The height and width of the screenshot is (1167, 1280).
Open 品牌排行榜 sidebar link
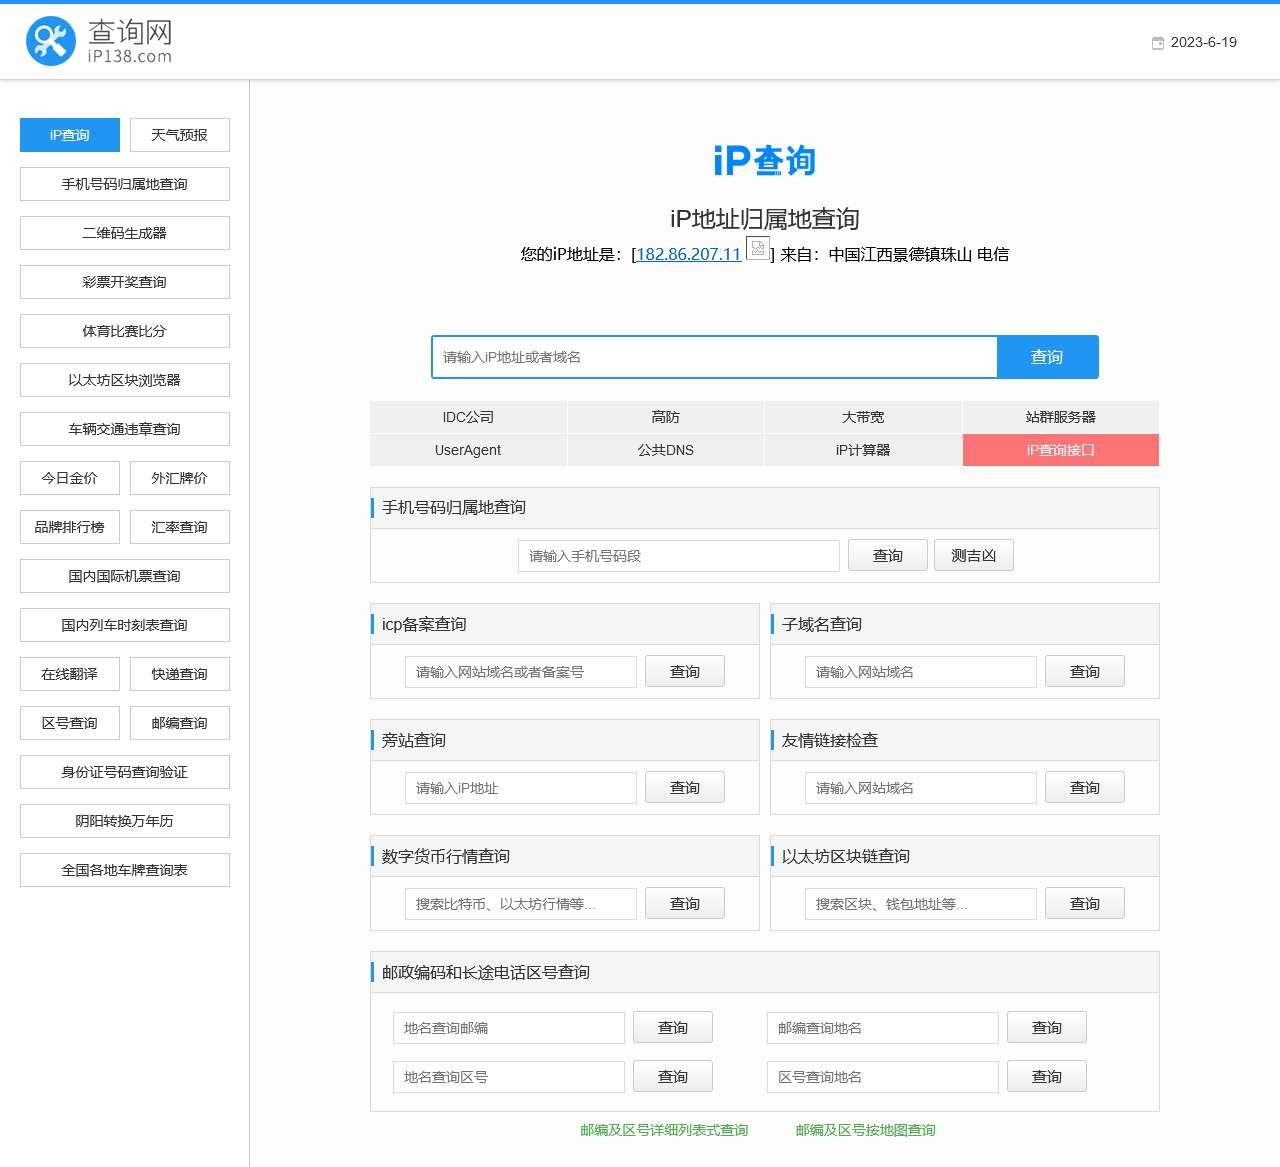[70, 527]
